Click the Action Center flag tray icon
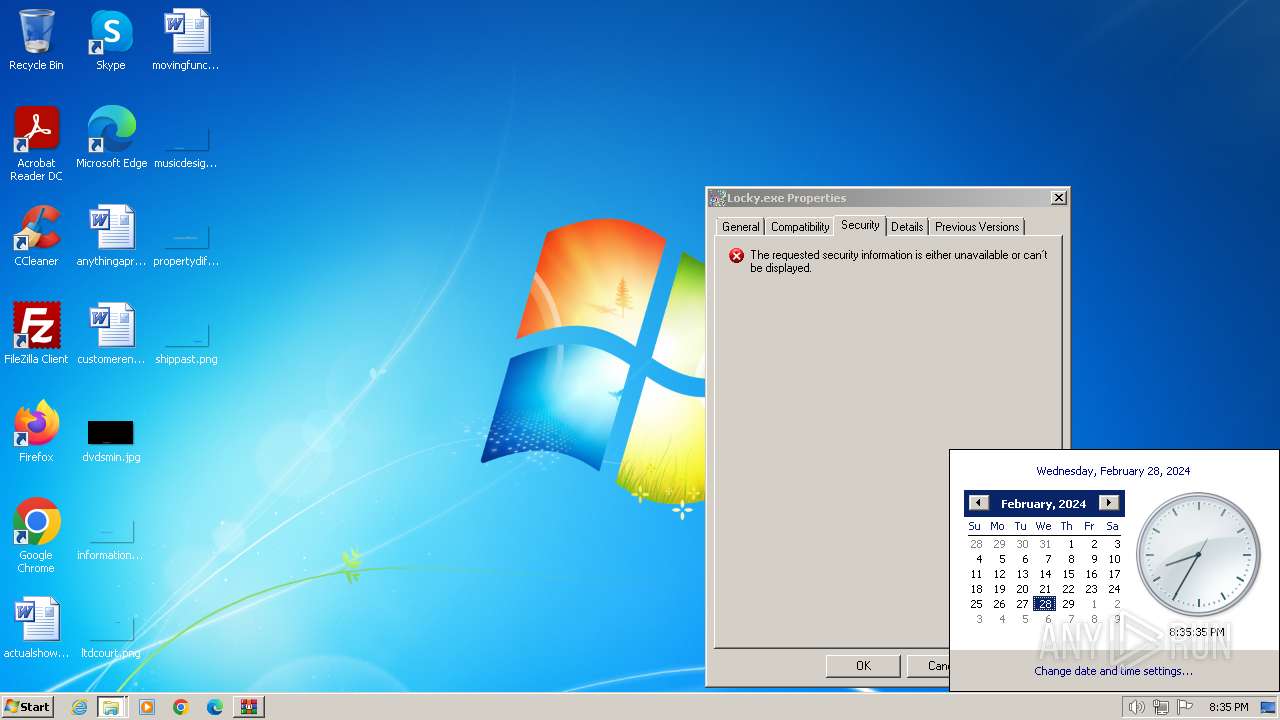Image resolution: width=1280 pixels, height=720 pixels. click(x=1185, y=707)
